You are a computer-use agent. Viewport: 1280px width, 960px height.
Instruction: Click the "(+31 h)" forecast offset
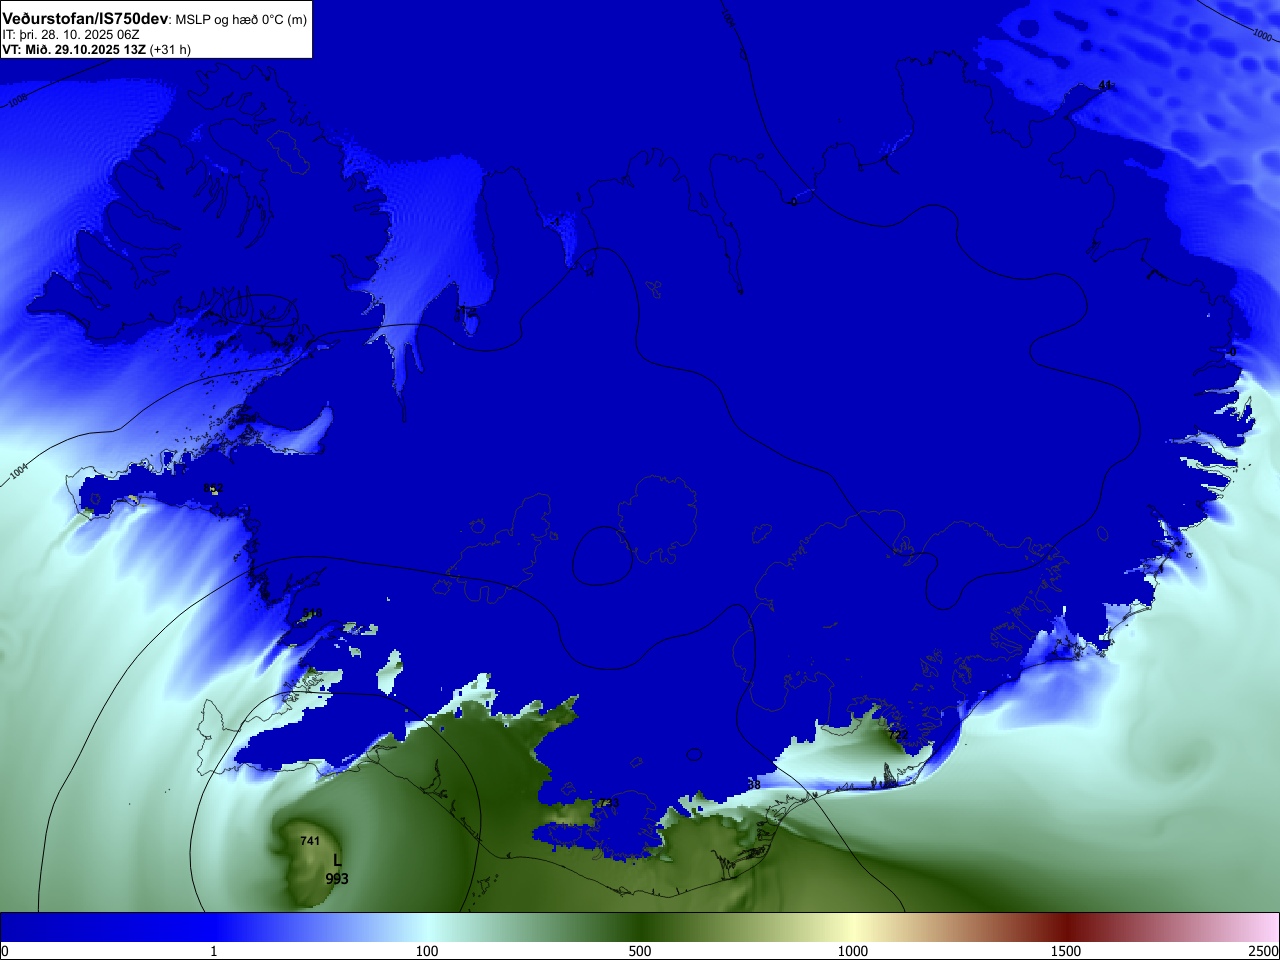click(170, 49)
